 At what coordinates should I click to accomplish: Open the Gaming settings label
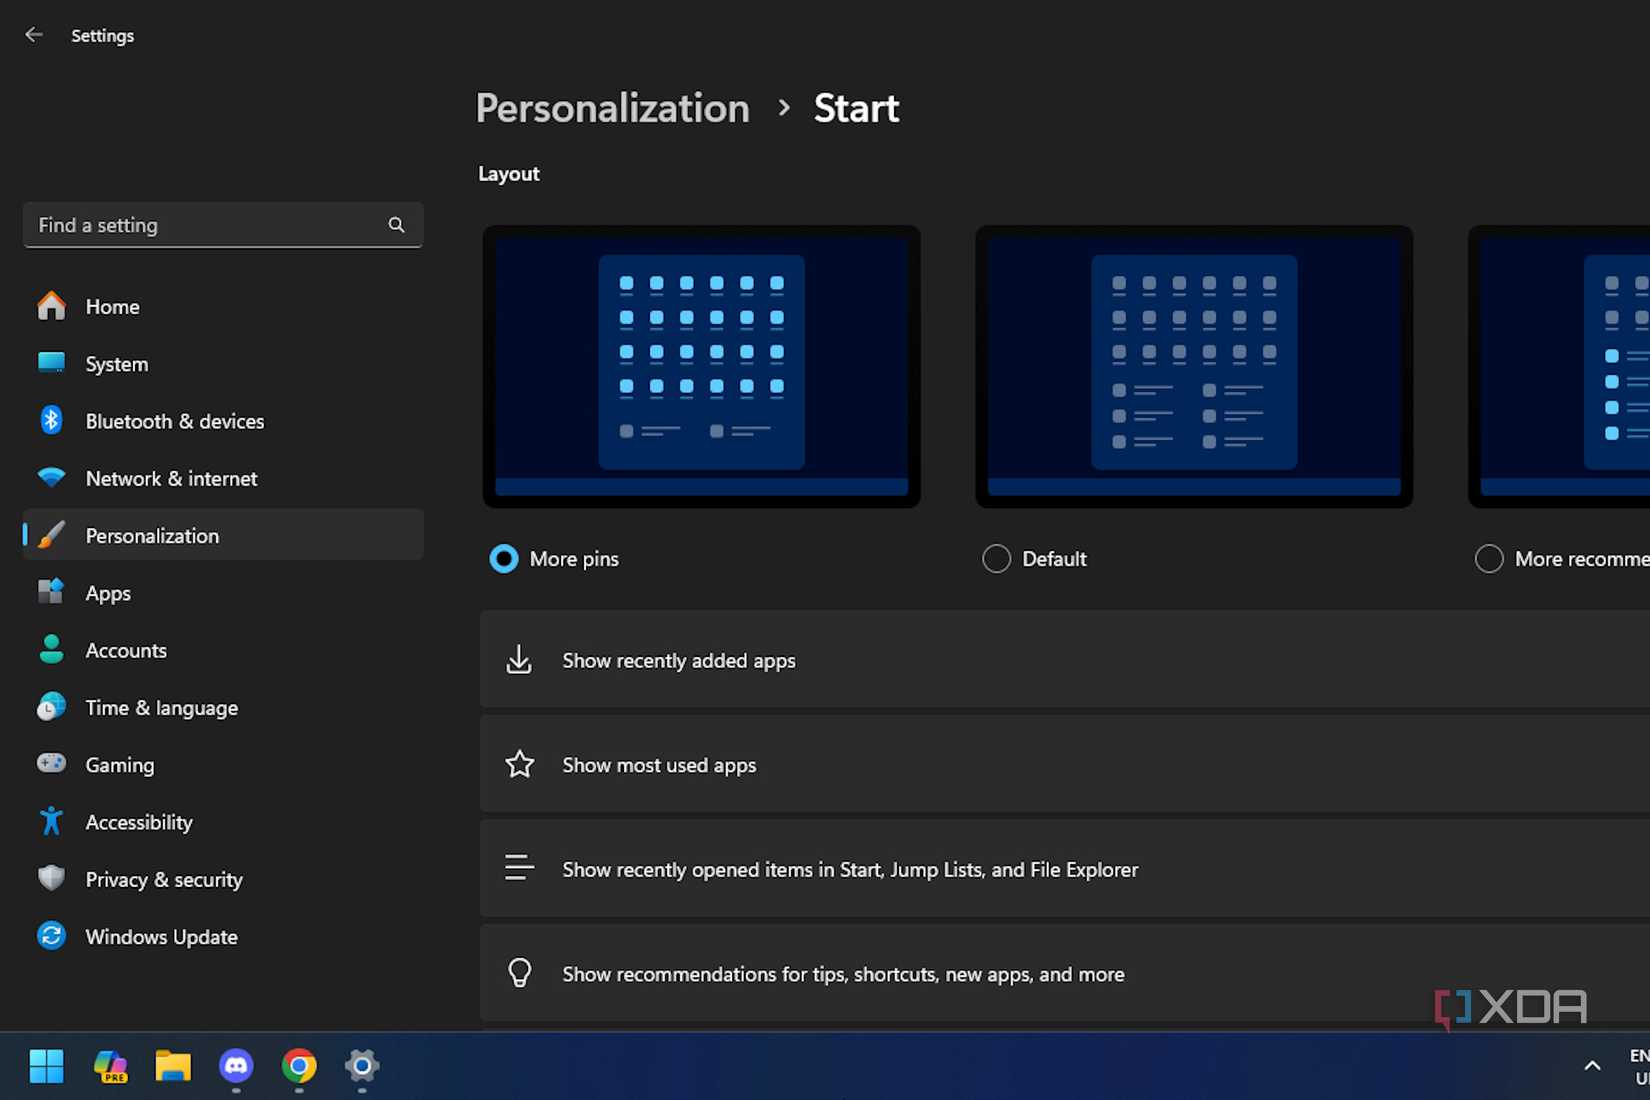click(x=120, y=765)
